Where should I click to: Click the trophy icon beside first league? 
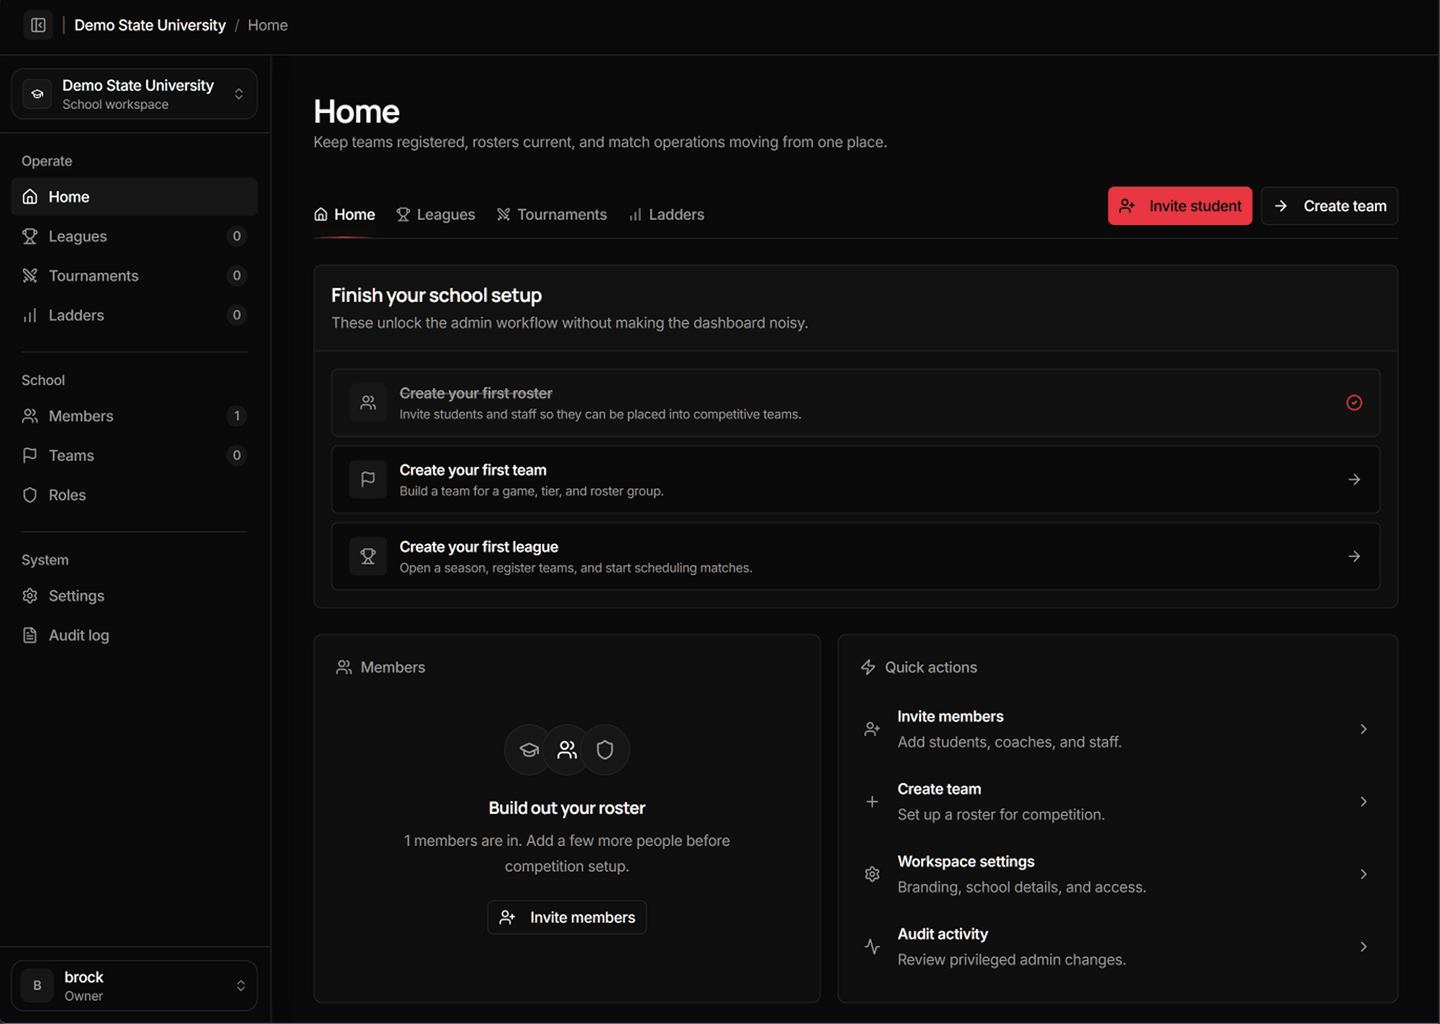(x=368, y=556)
